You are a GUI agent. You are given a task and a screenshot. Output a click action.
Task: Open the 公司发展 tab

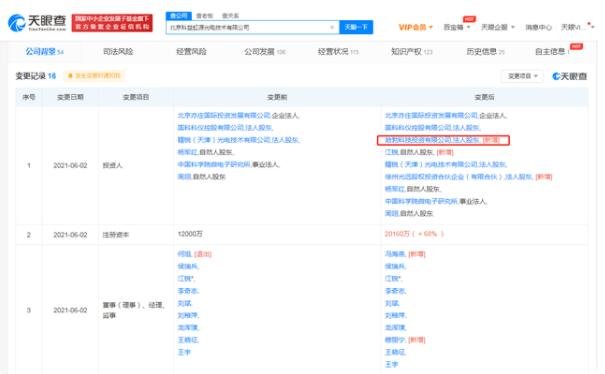point(265,51)
